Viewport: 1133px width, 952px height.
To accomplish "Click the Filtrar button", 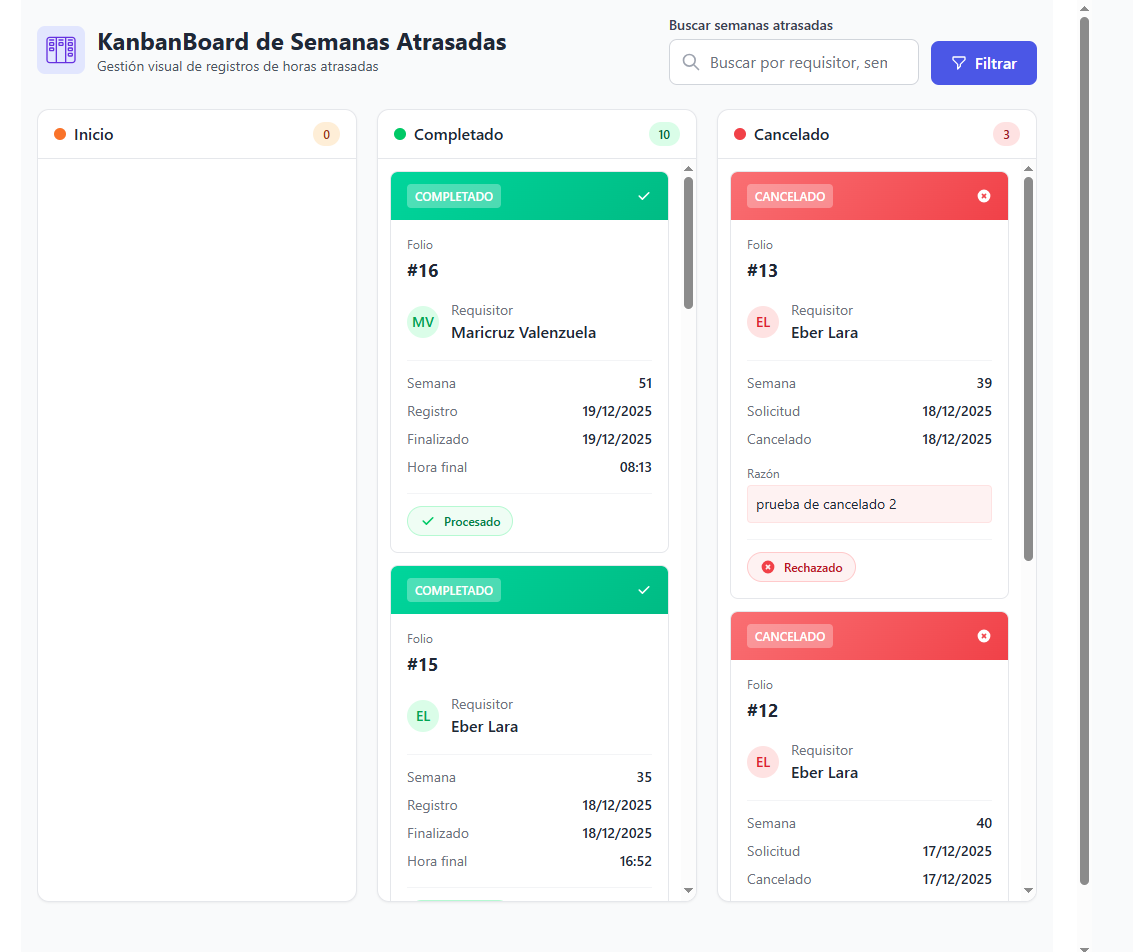I will click(983, 63).
